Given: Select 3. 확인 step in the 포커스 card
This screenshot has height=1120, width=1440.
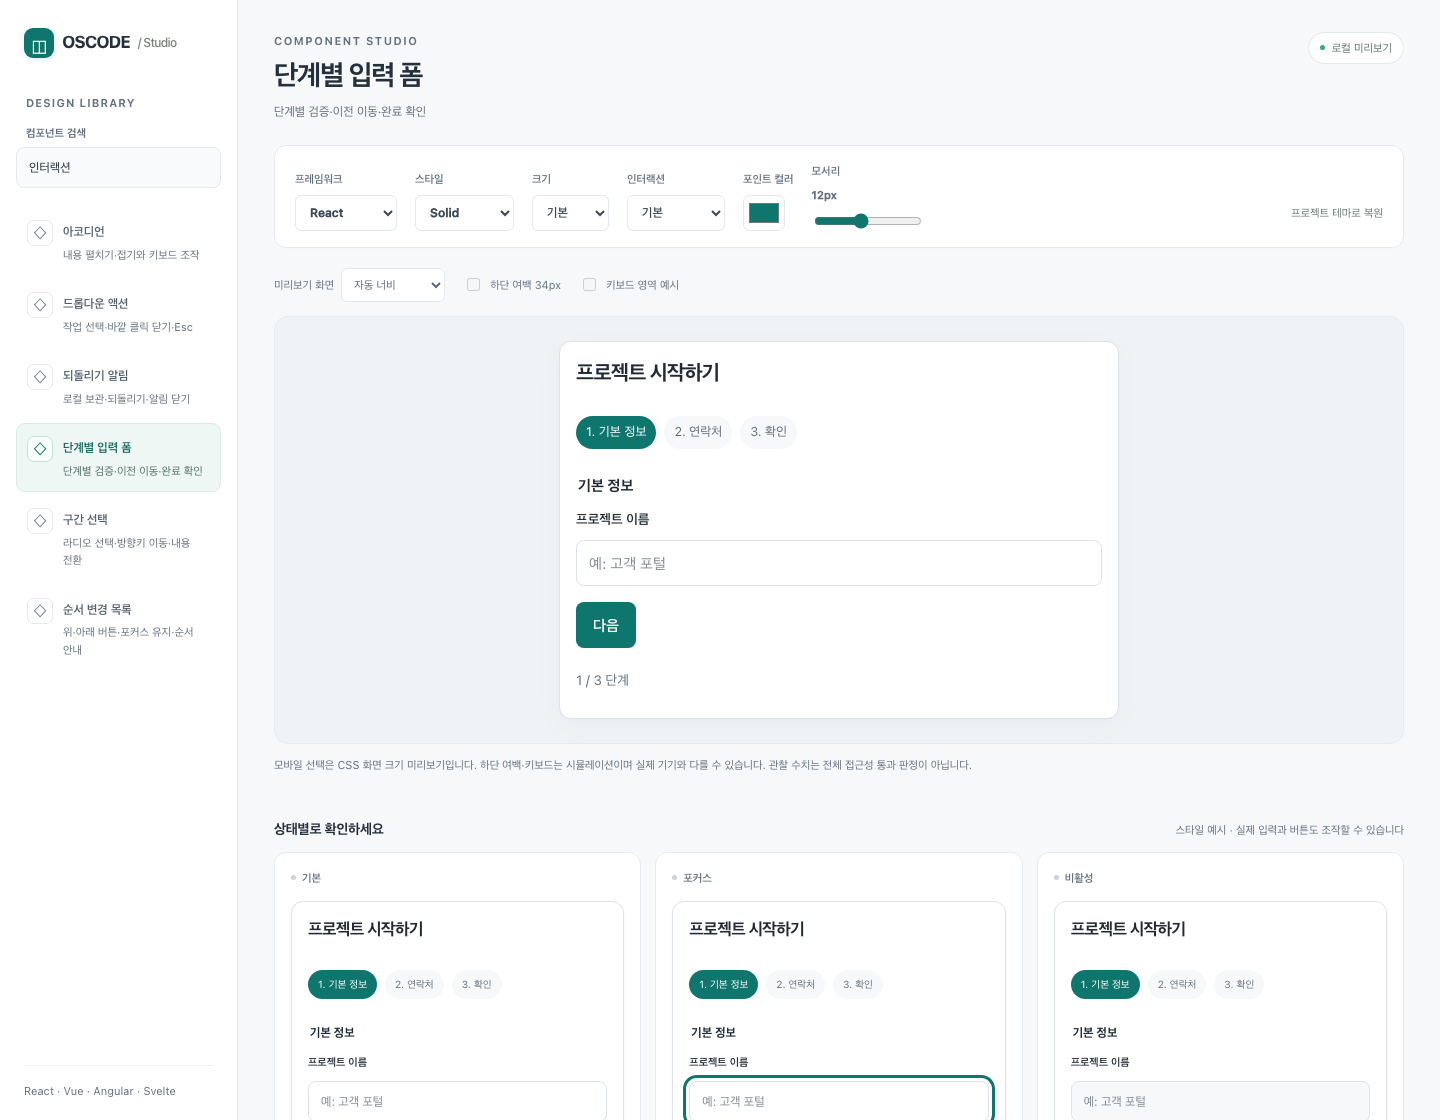Looking at the screenshot, I should pyautogui.click(x=858, y=985).
